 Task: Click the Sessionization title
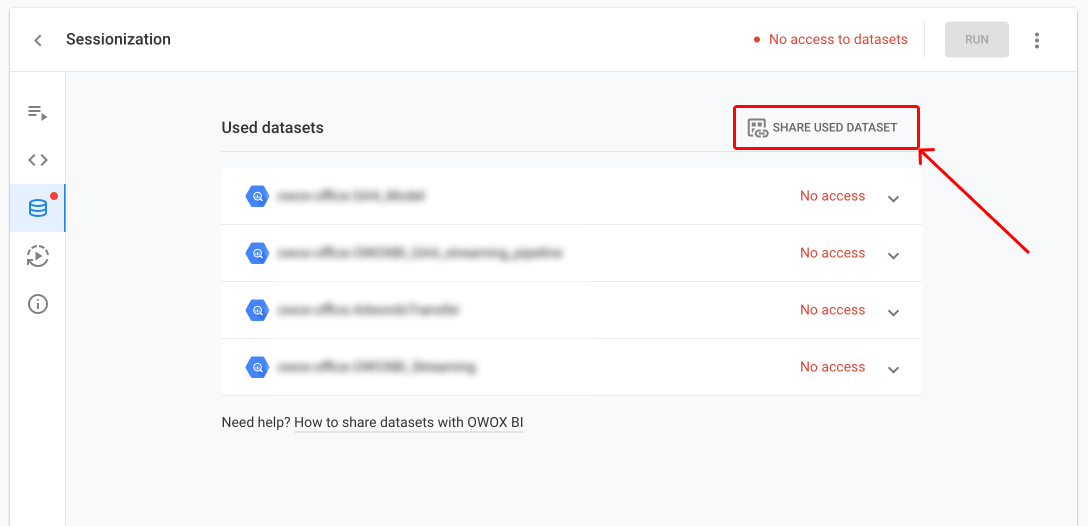coord(119,40)
